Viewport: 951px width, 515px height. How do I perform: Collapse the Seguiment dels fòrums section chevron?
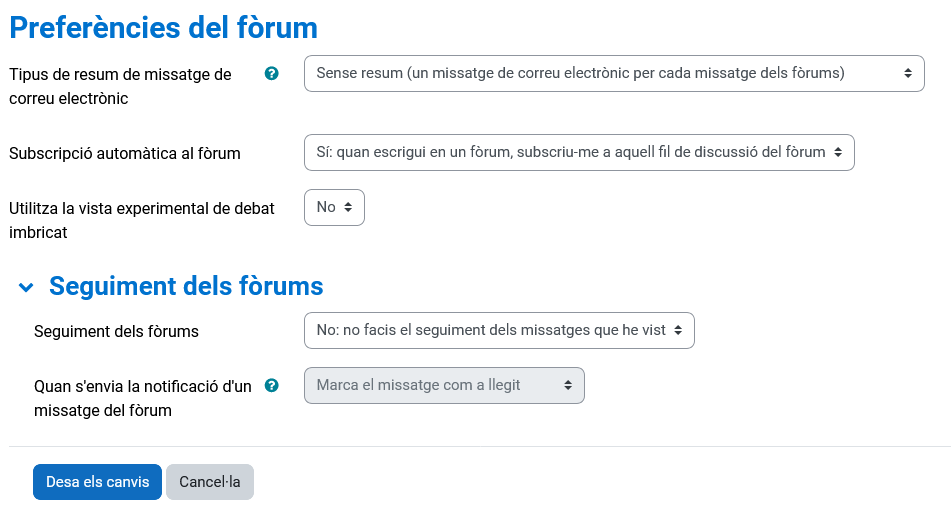click(26, 287)
